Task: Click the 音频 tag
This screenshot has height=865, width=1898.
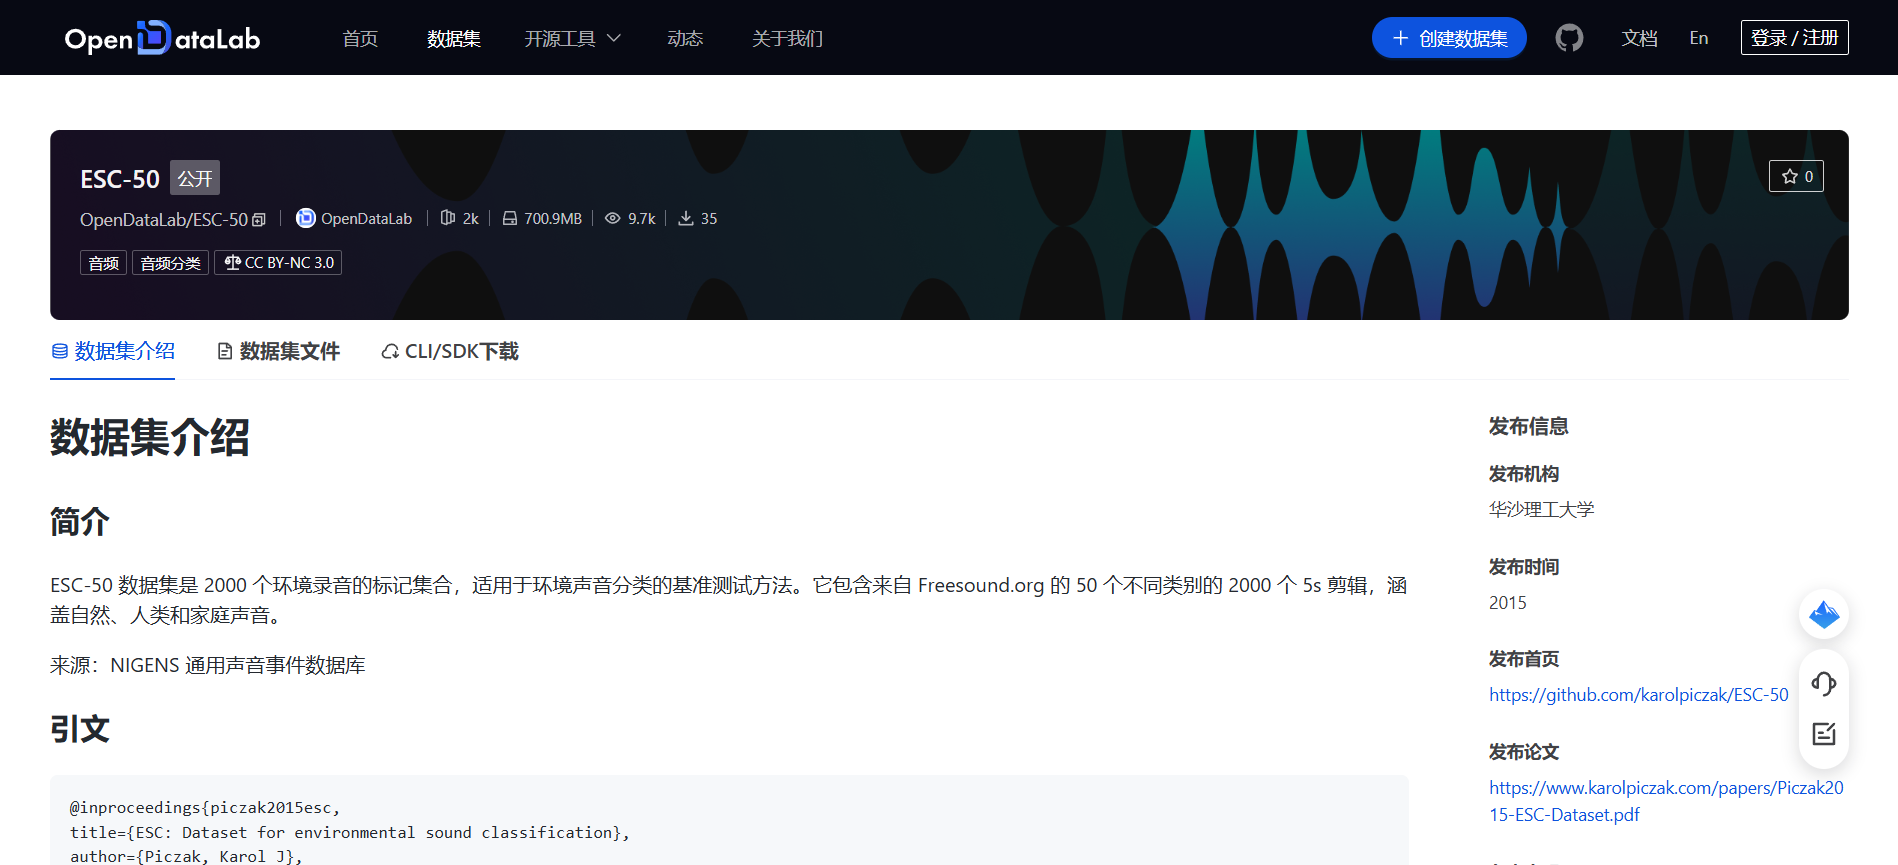Action: pyautogui.click(x=103, y=263)
